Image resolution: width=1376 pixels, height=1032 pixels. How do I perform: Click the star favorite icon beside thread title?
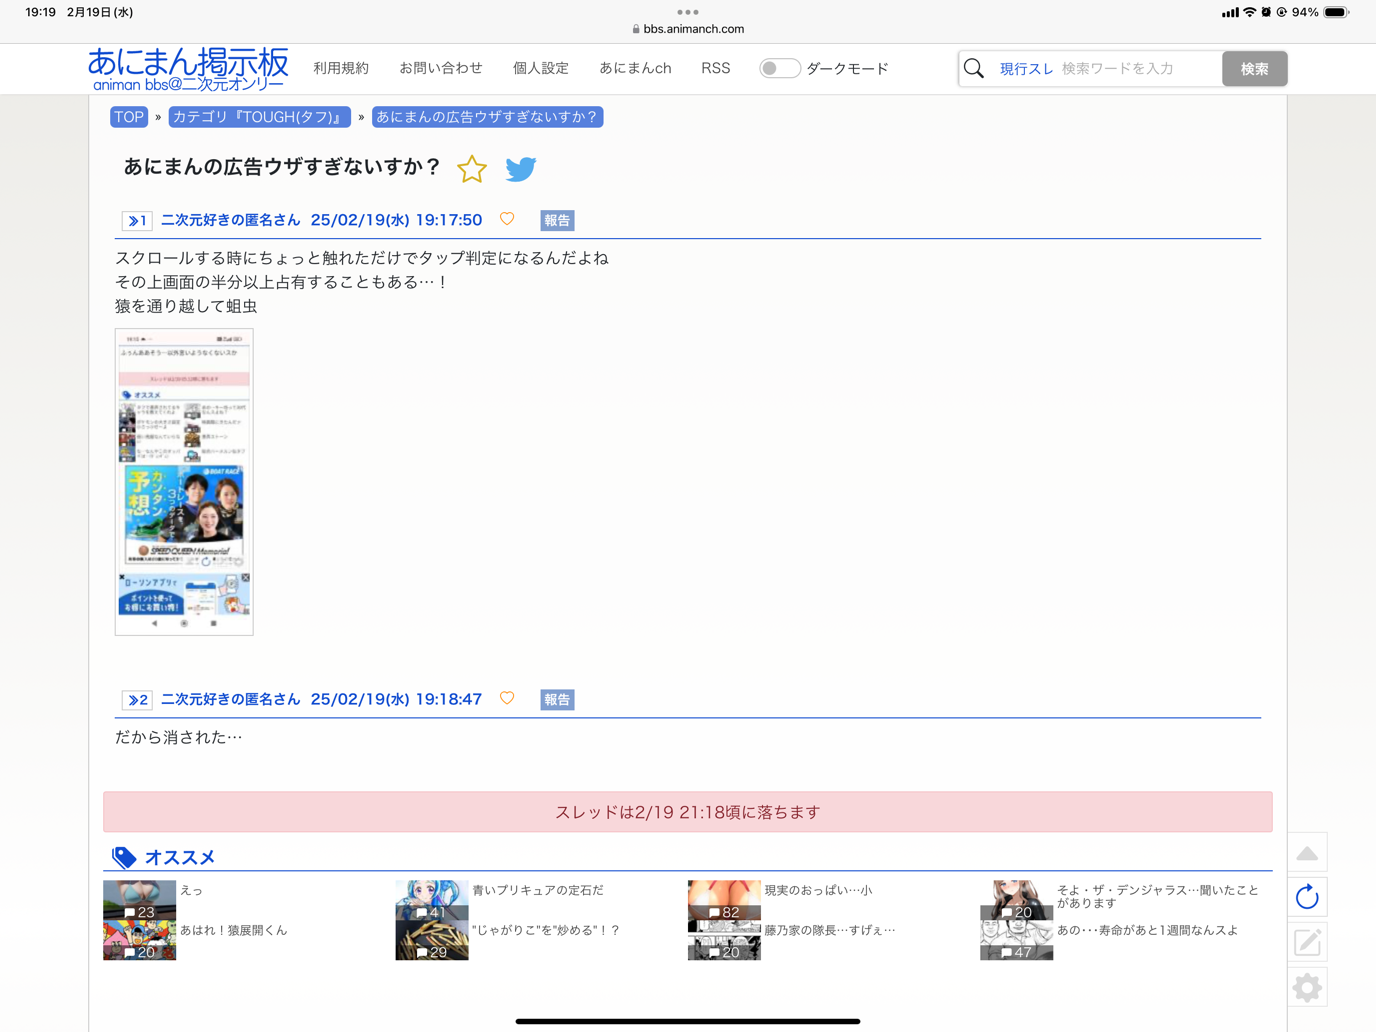(472, 169)
